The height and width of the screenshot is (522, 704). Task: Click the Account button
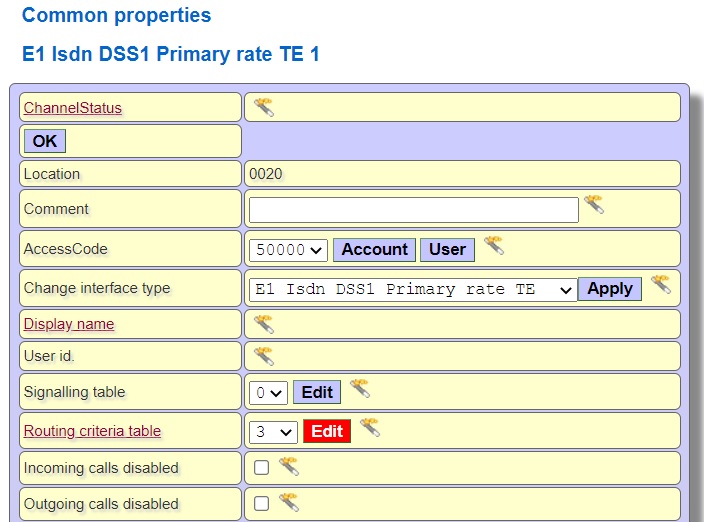pyautogui.click(x=374, y=250)
